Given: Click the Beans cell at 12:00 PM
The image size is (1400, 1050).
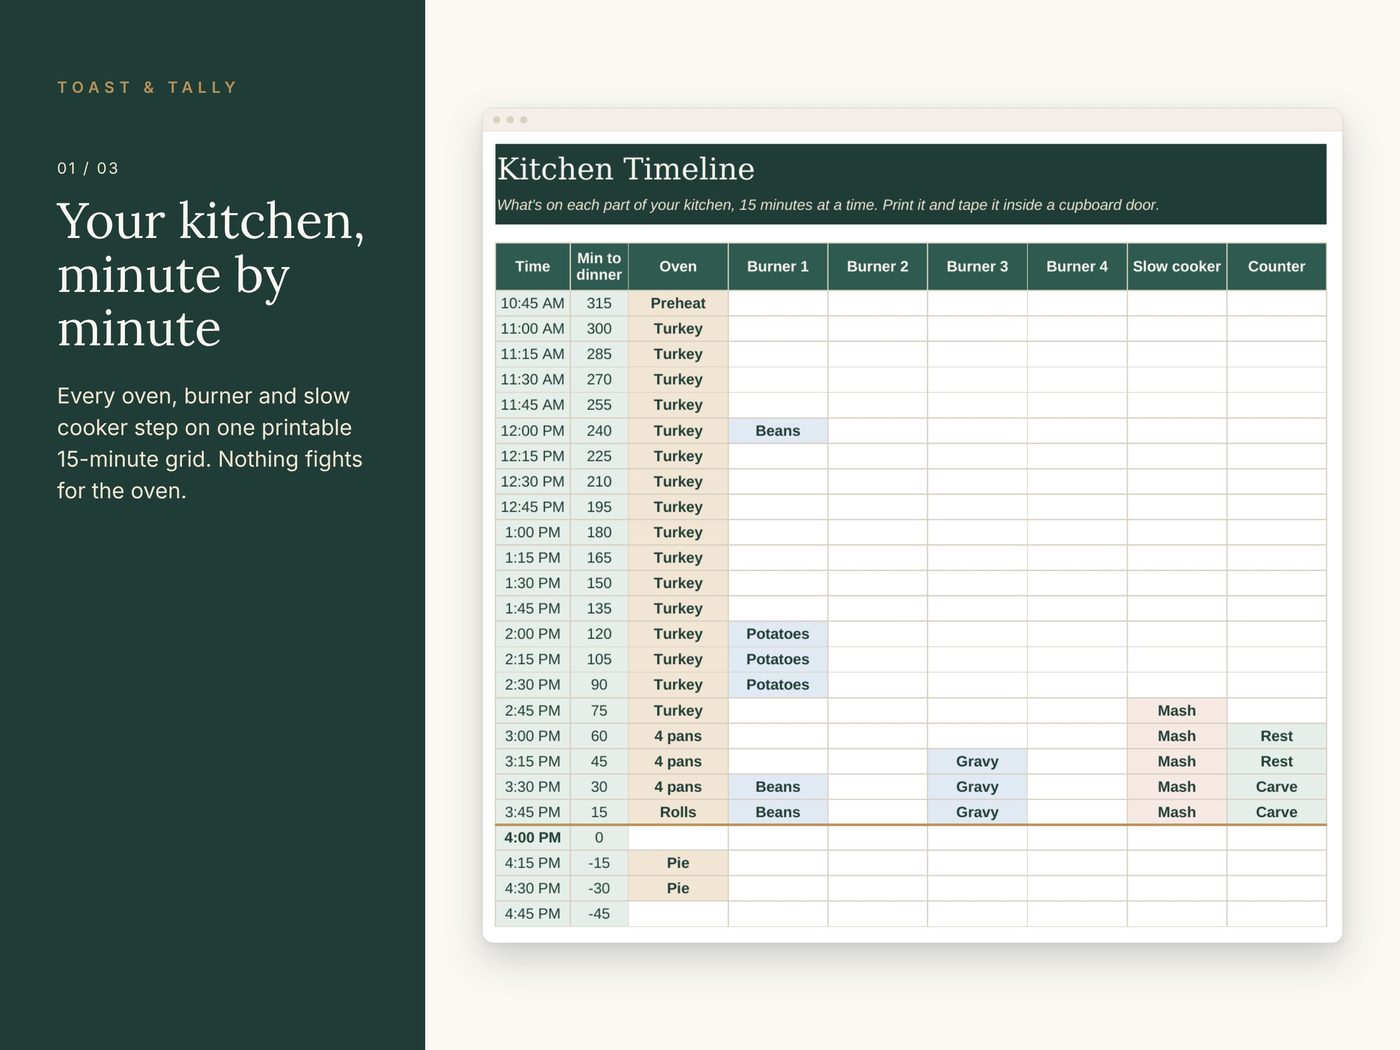Looking at the screenshot, I should pyautogui.click(x=778, y=431).
